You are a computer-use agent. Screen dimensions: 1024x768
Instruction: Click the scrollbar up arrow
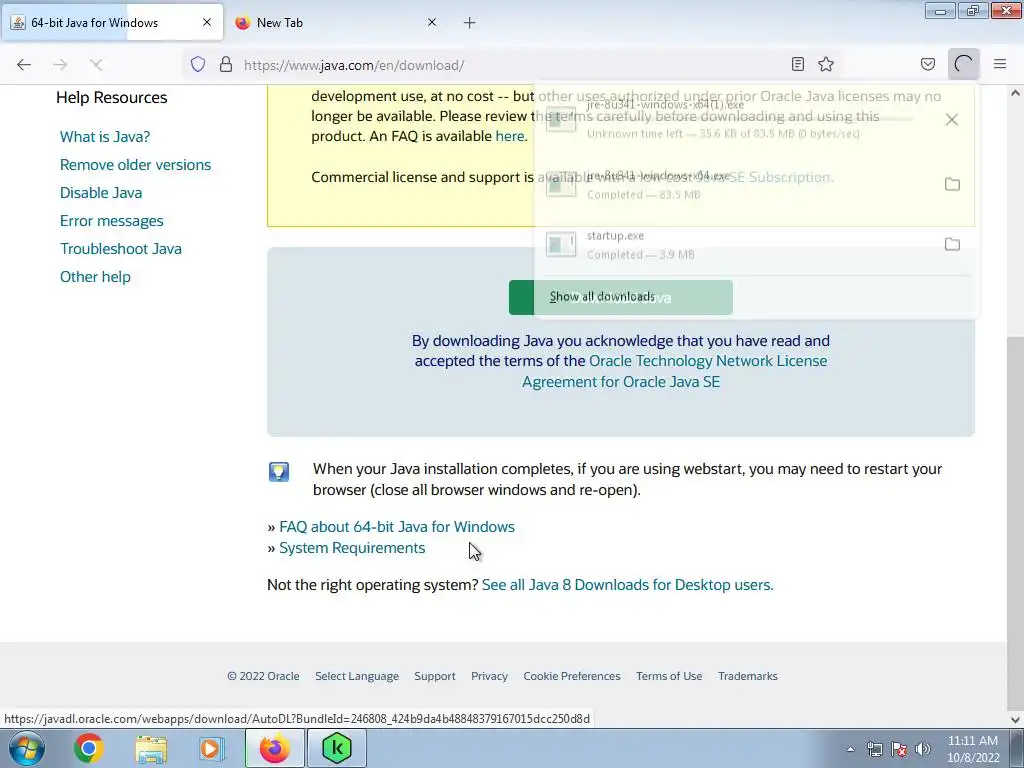pos(1016,93)
